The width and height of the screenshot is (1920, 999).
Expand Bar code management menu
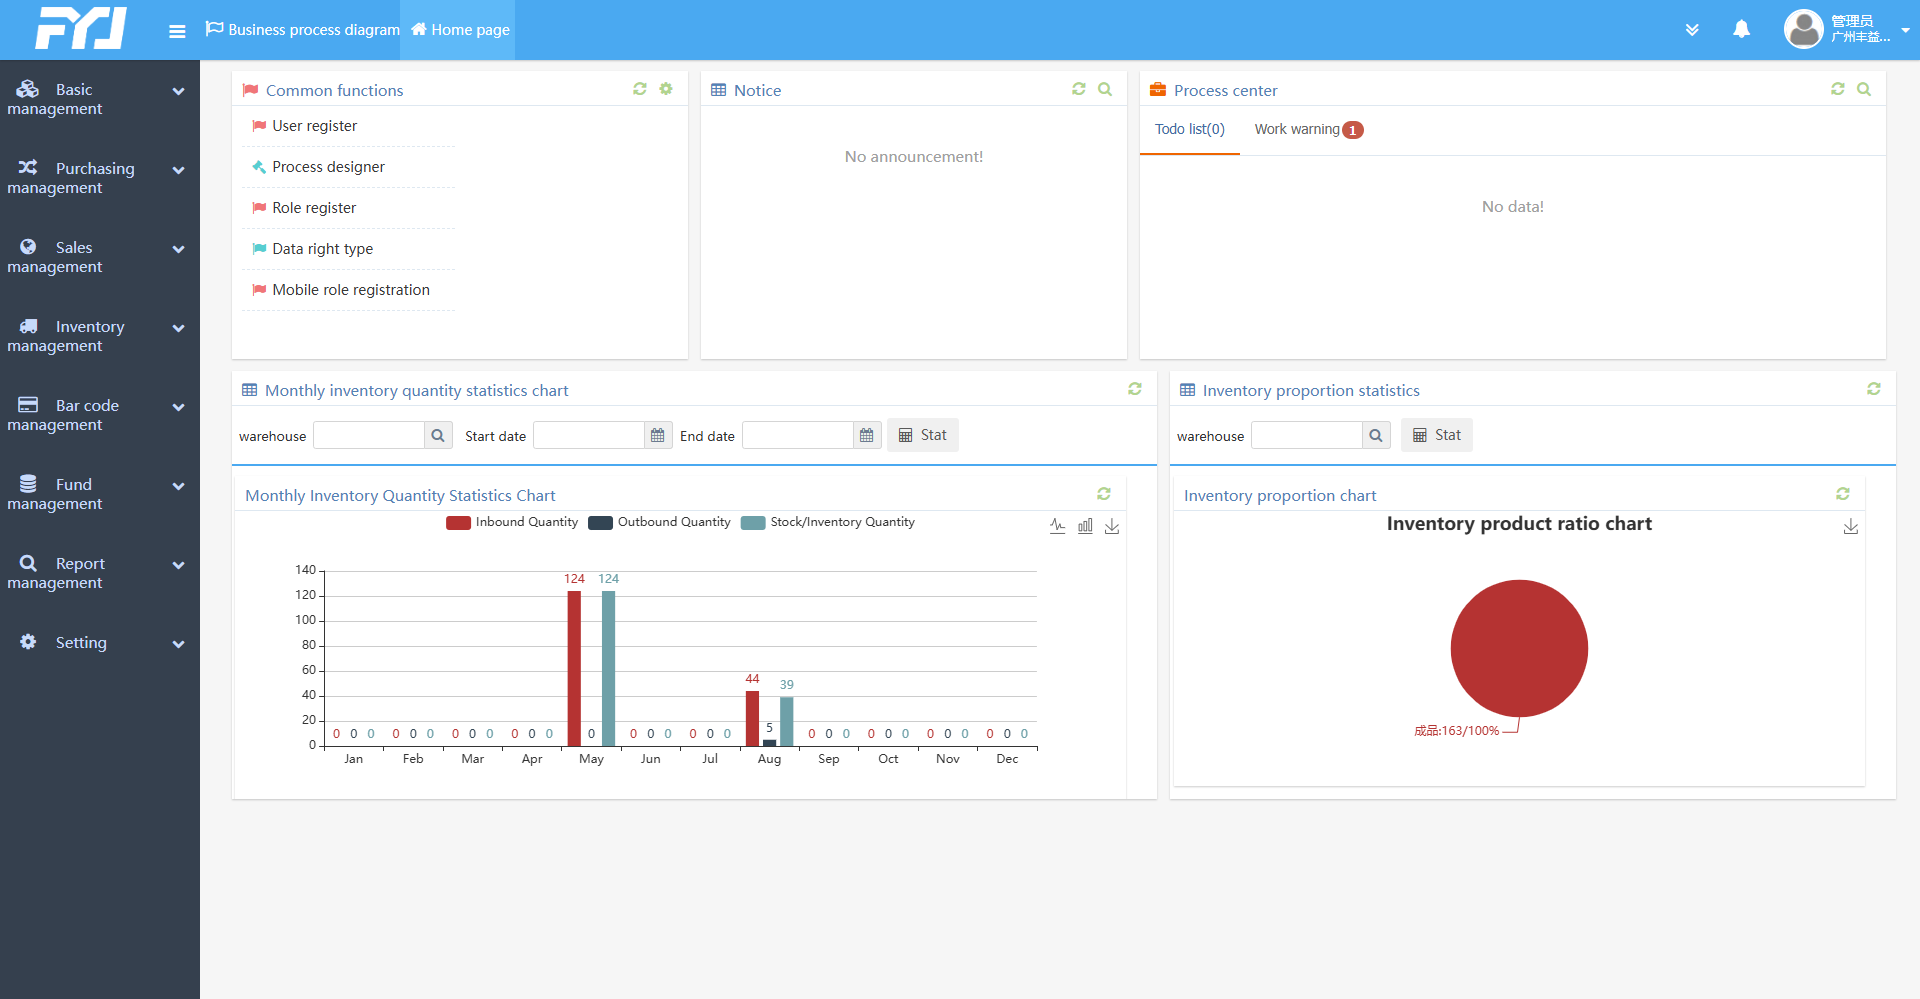pyautogui.click(x=100, y=415)
